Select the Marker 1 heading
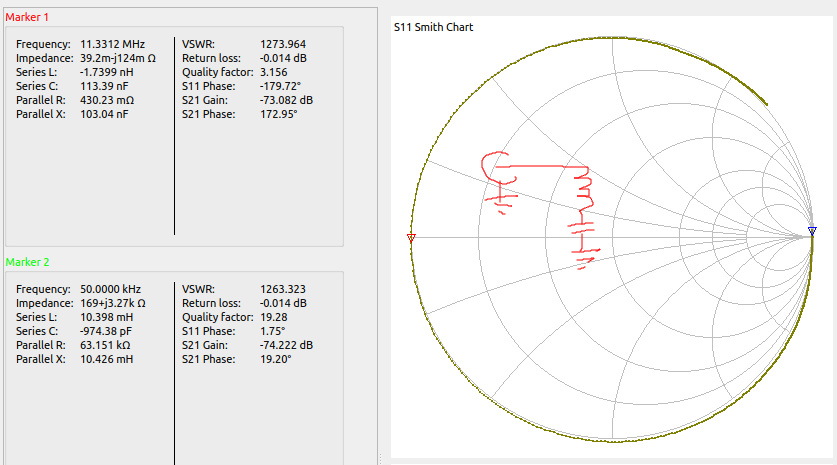Viewport: 837px width, 465px height. point(27,18)
